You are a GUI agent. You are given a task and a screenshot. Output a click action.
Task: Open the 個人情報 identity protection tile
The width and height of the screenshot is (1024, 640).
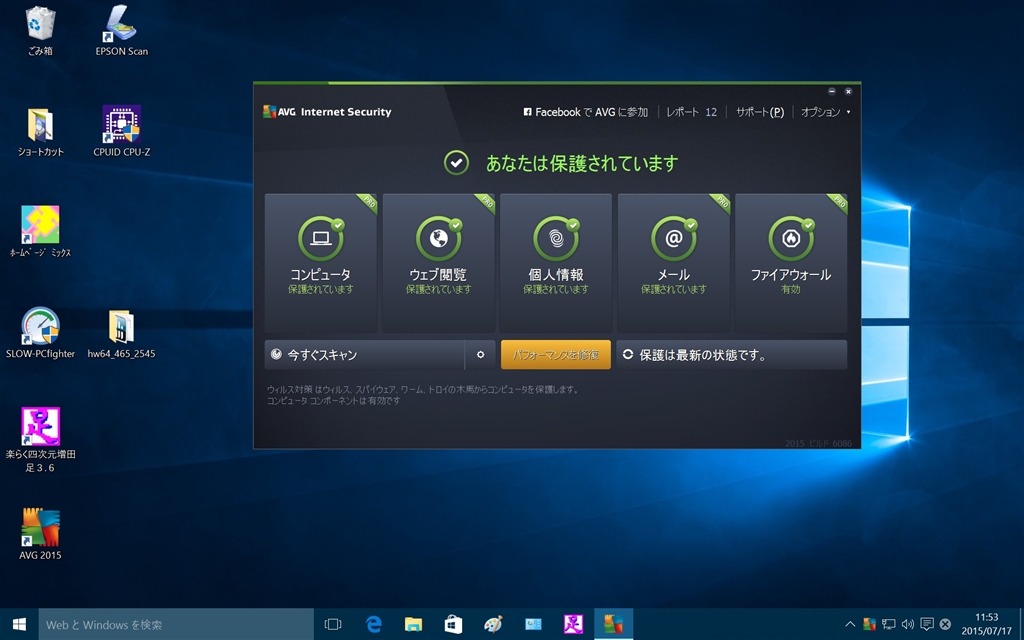[556, 263]
